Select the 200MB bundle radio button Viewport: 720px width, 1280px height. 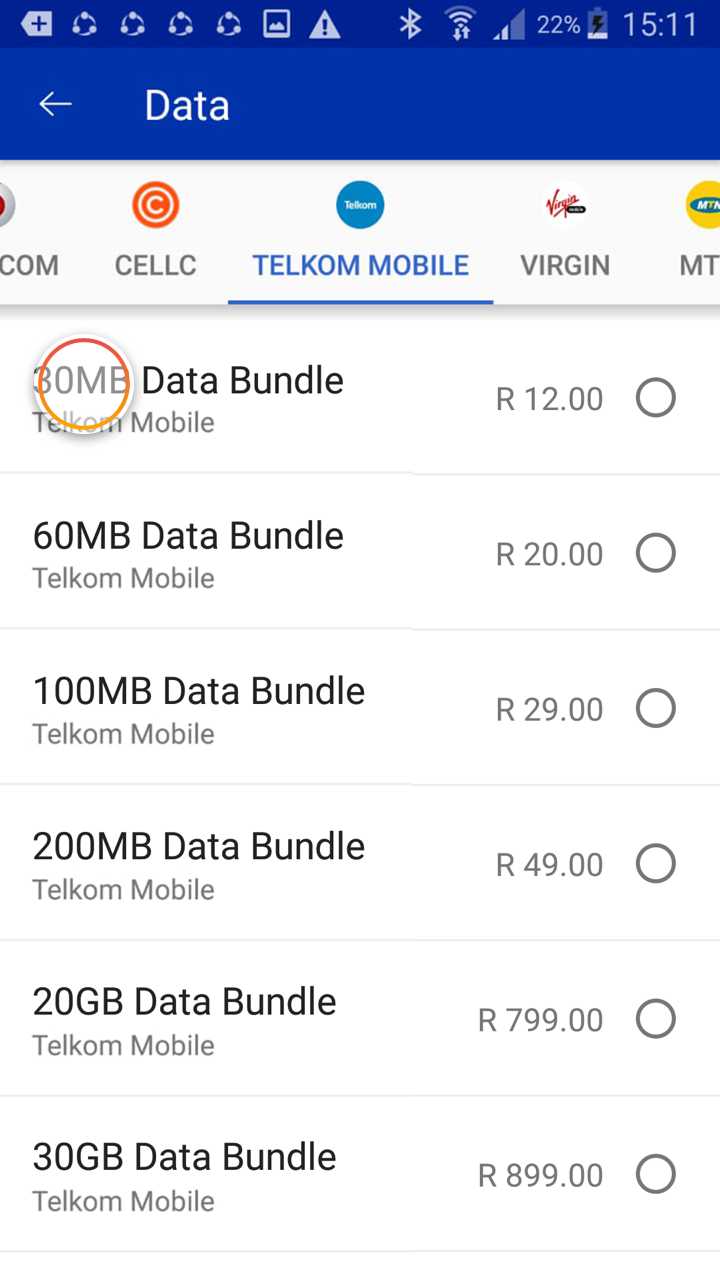click(656, 864)
